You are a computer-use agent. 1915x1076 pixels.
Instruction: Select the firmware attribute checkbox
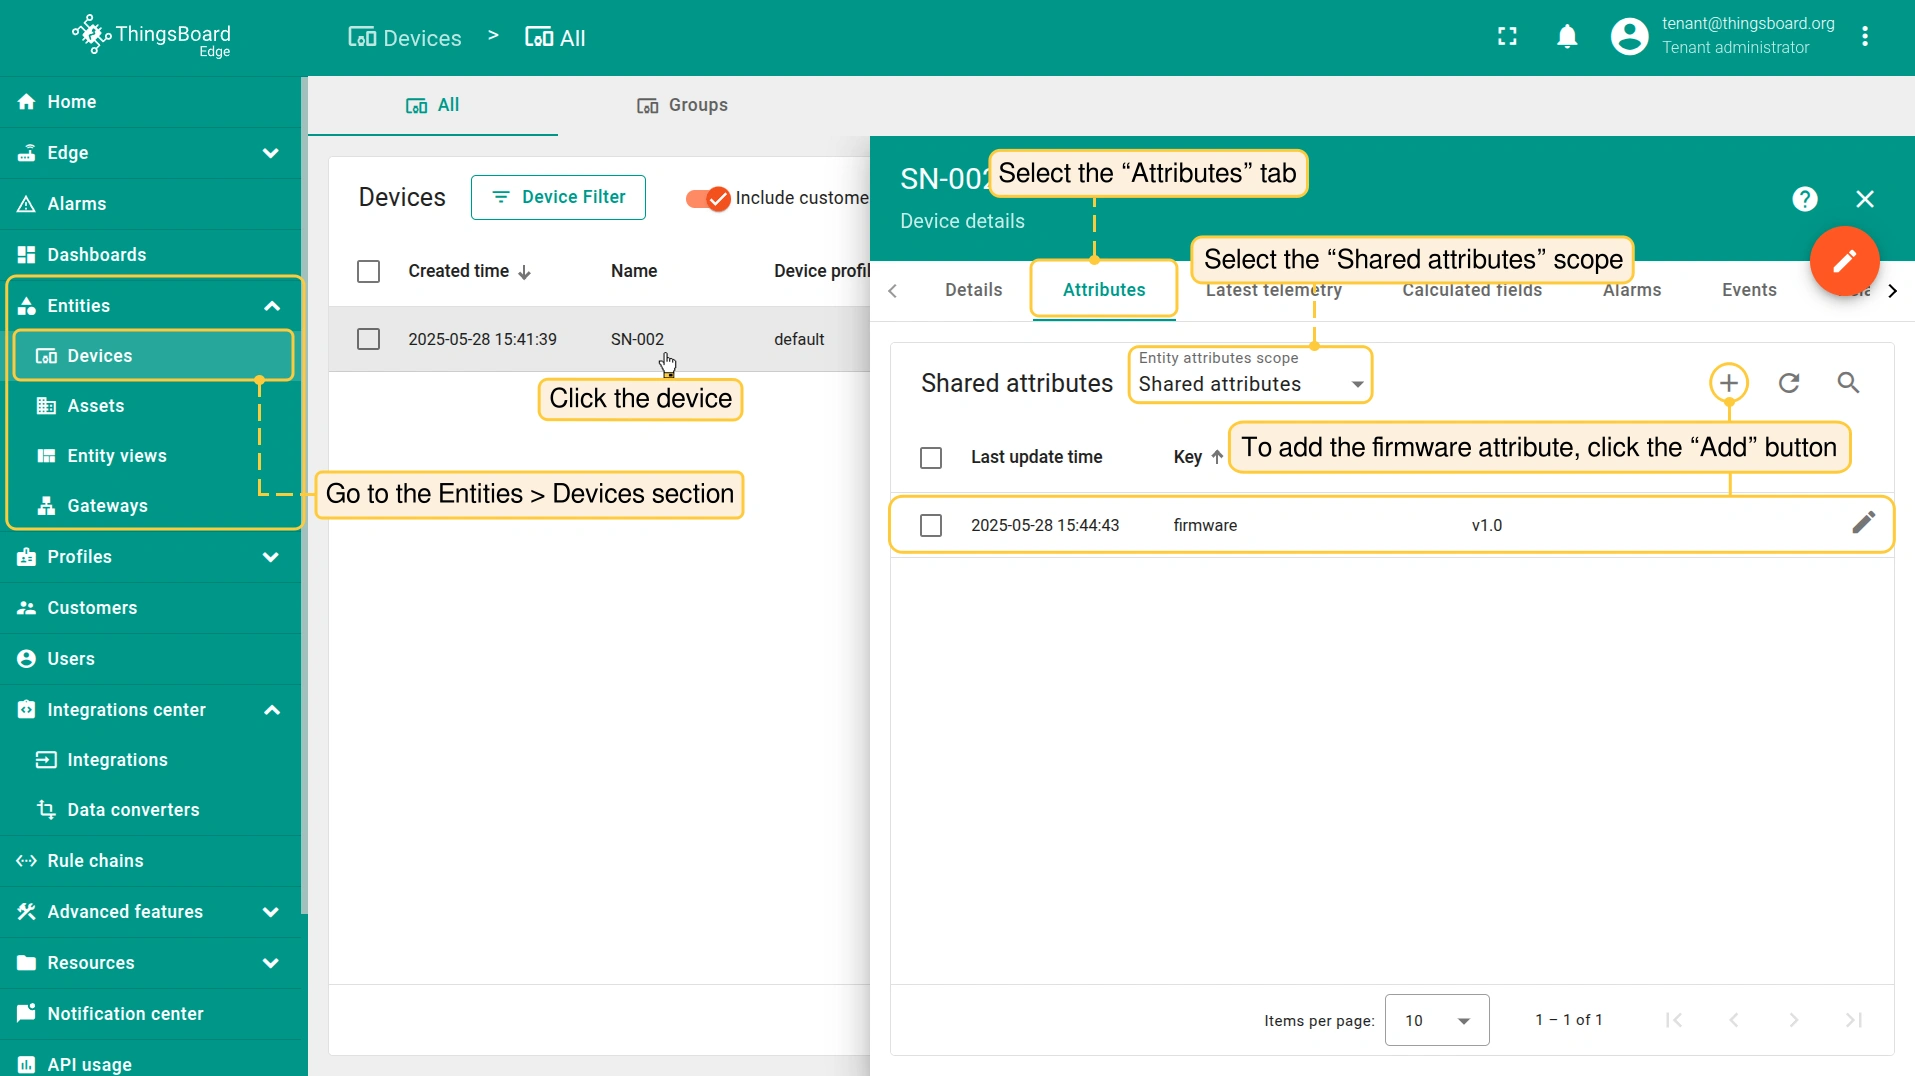tap(930, 525)
